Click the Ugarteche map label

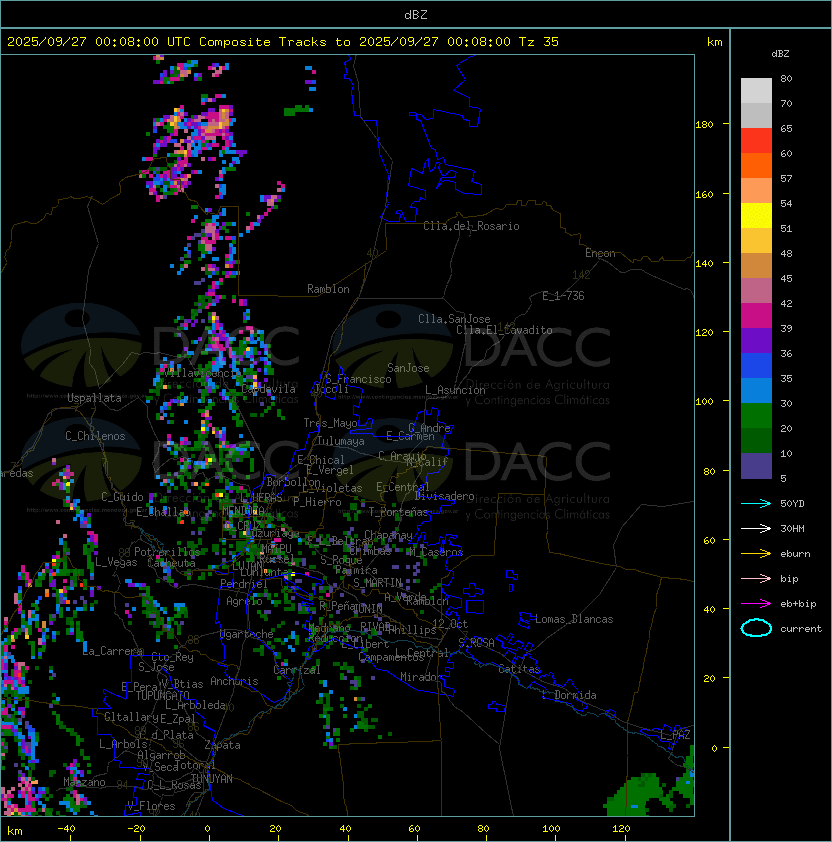click(x=247, y=634)
